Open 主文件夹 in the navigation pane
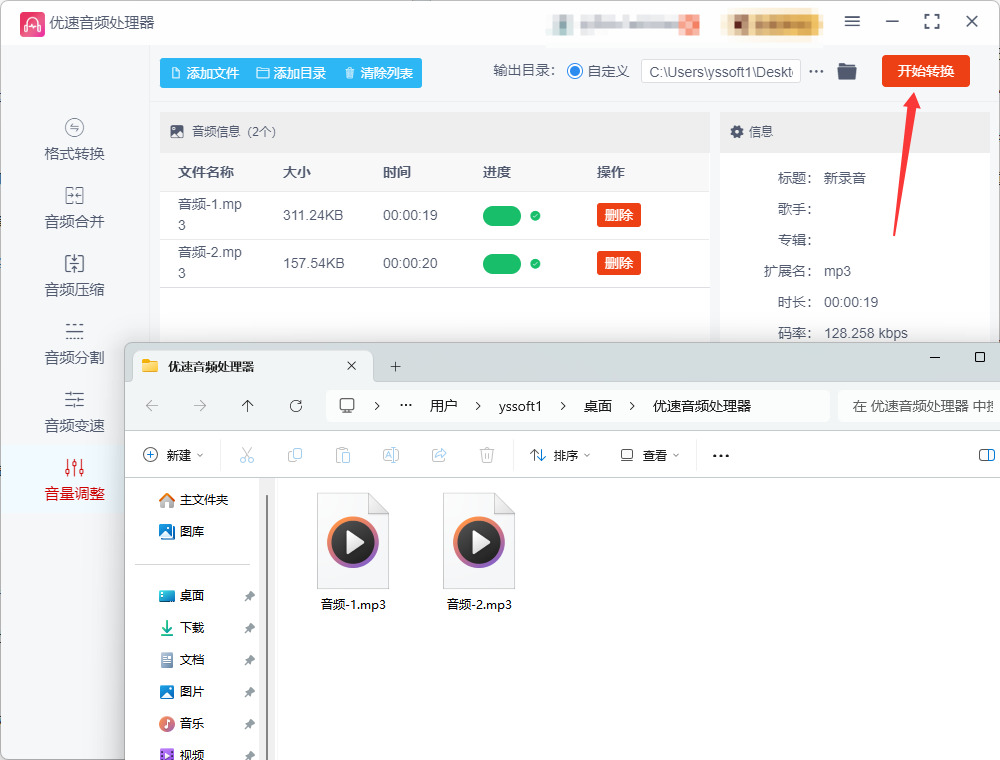1000x760 pixels. tap(194, 500)
